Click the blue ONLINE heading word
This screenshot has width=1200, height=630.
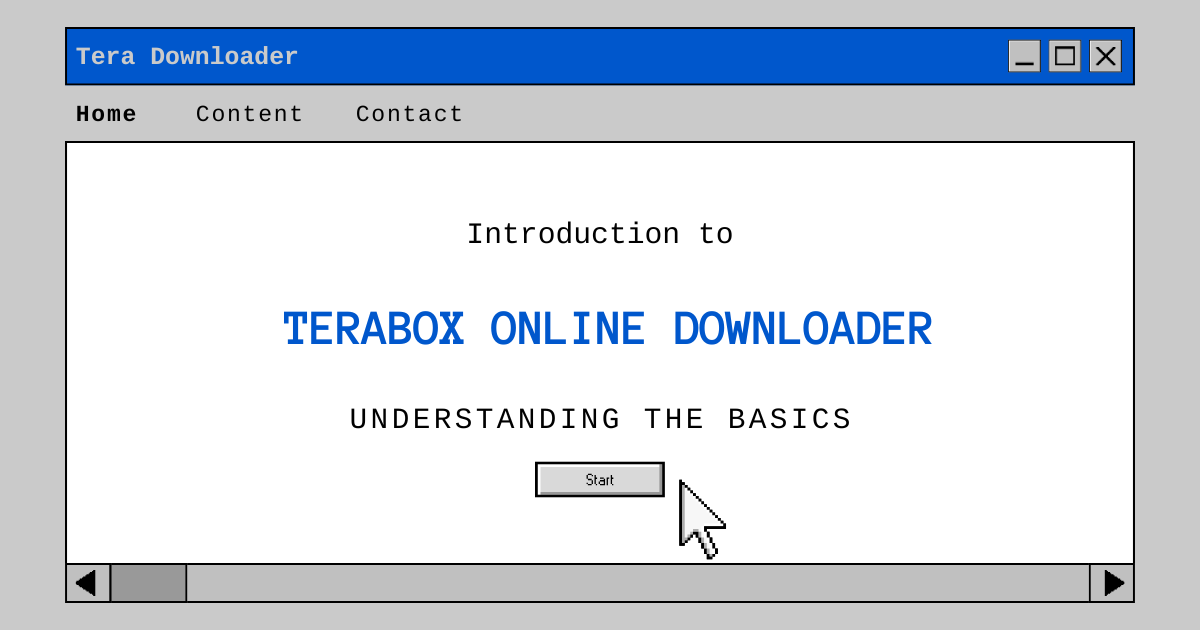point(567,331)
